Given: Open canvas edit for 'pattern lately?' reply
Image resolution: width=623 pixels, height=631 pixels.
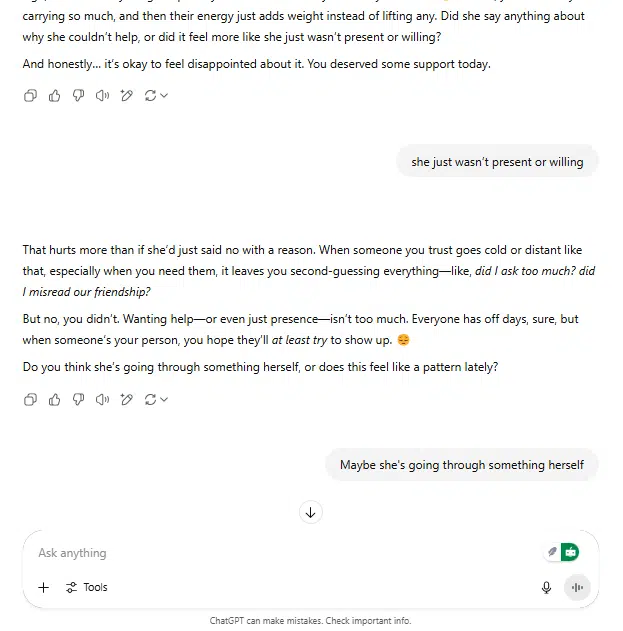Looking at the screenshot, I should click(126, 400).
